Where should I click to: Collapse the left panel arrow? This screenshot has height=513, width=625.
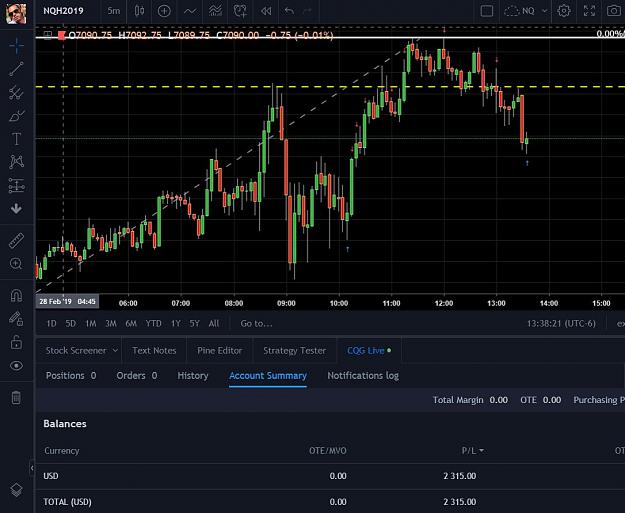pos(32,468)
